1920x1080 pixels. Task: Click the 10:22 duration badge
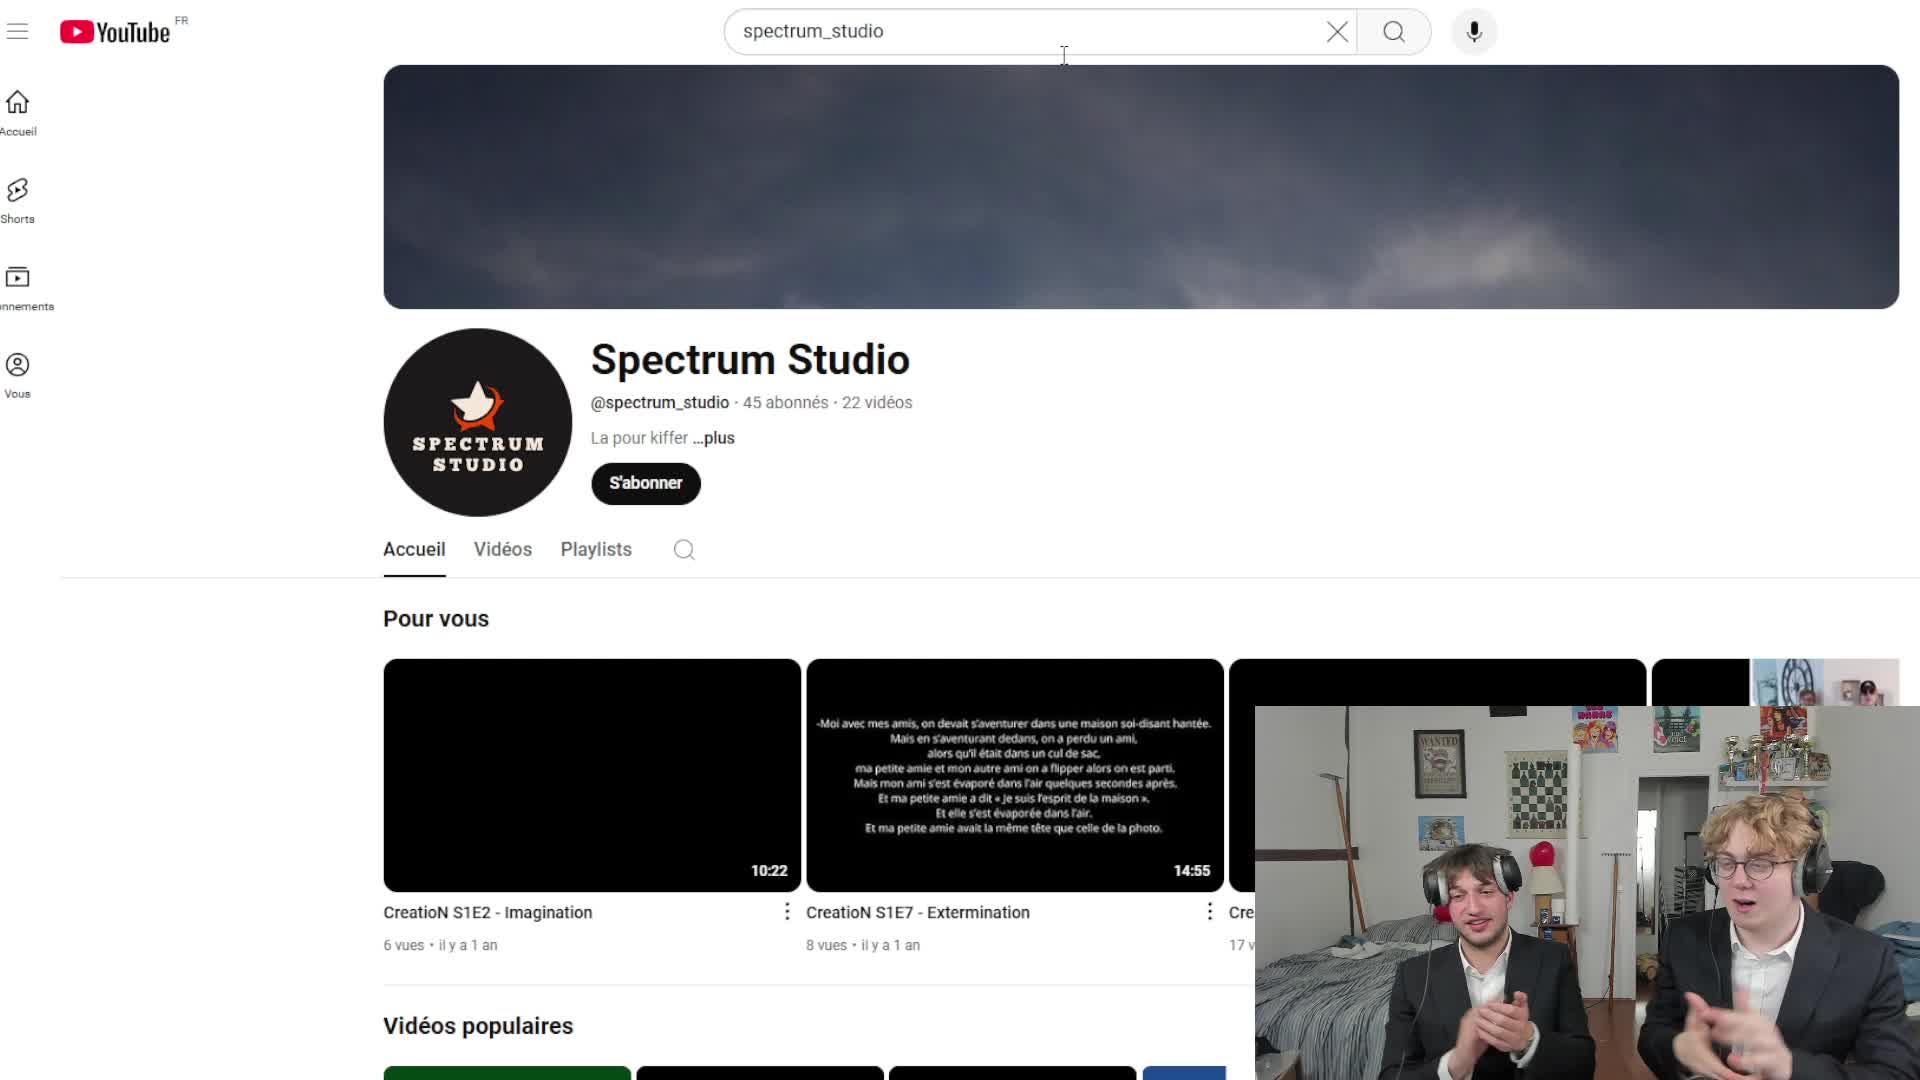pyautogui.click(x=769, y=871)
